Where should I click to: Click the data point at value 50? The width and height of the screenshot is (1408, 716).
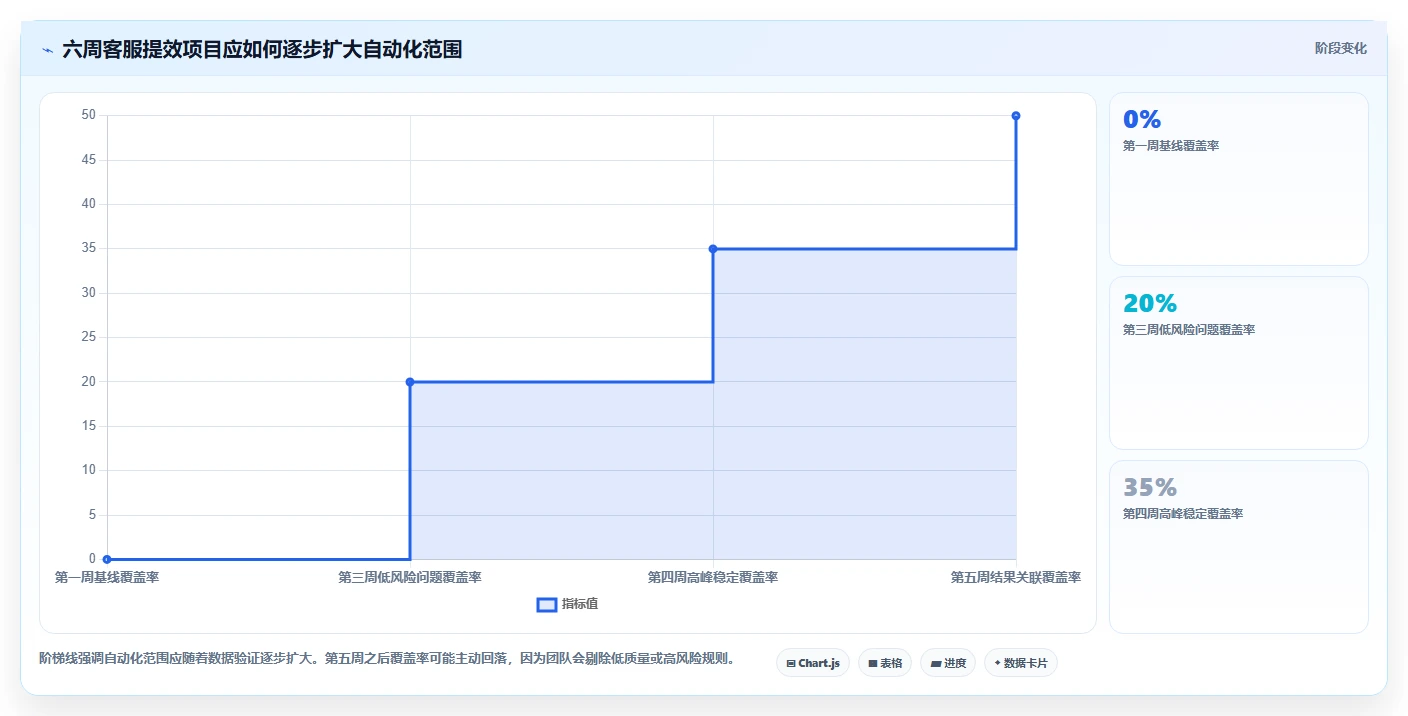(1016, 116)
